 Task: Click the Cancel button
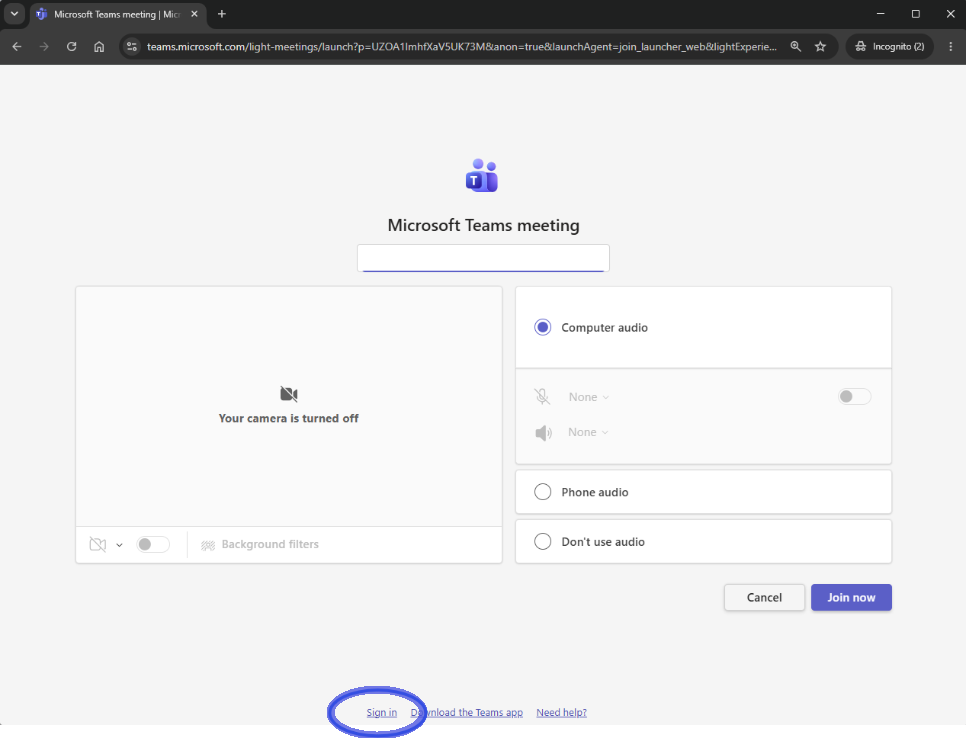tap(765, 598)
